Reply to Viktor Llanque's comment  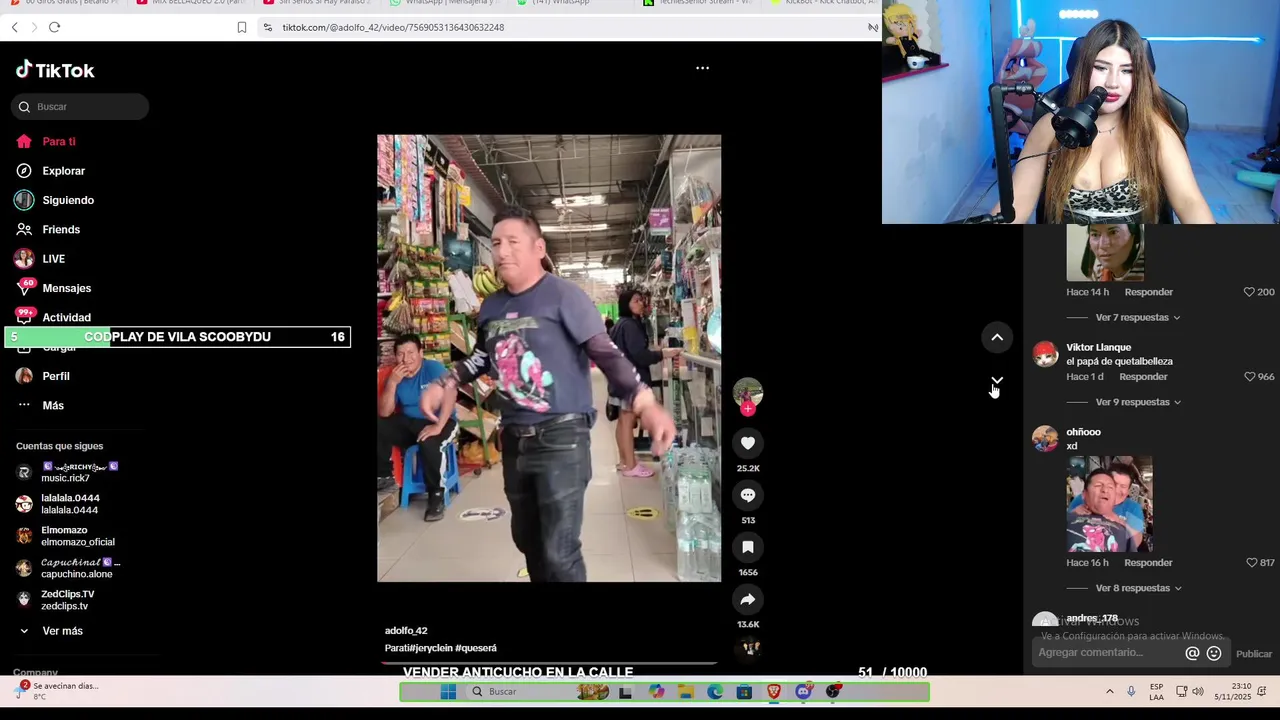pos(1143,377)
